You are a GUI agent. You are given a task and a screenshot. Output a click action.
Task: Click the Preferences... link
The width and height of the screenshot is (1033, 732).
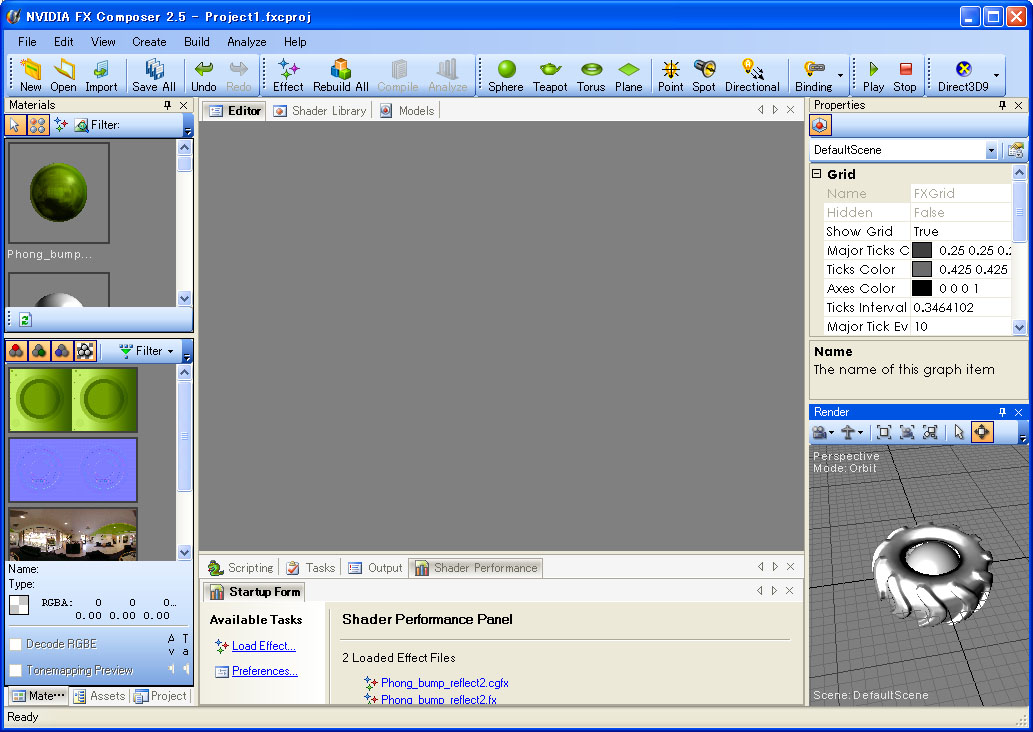[265, 671]
